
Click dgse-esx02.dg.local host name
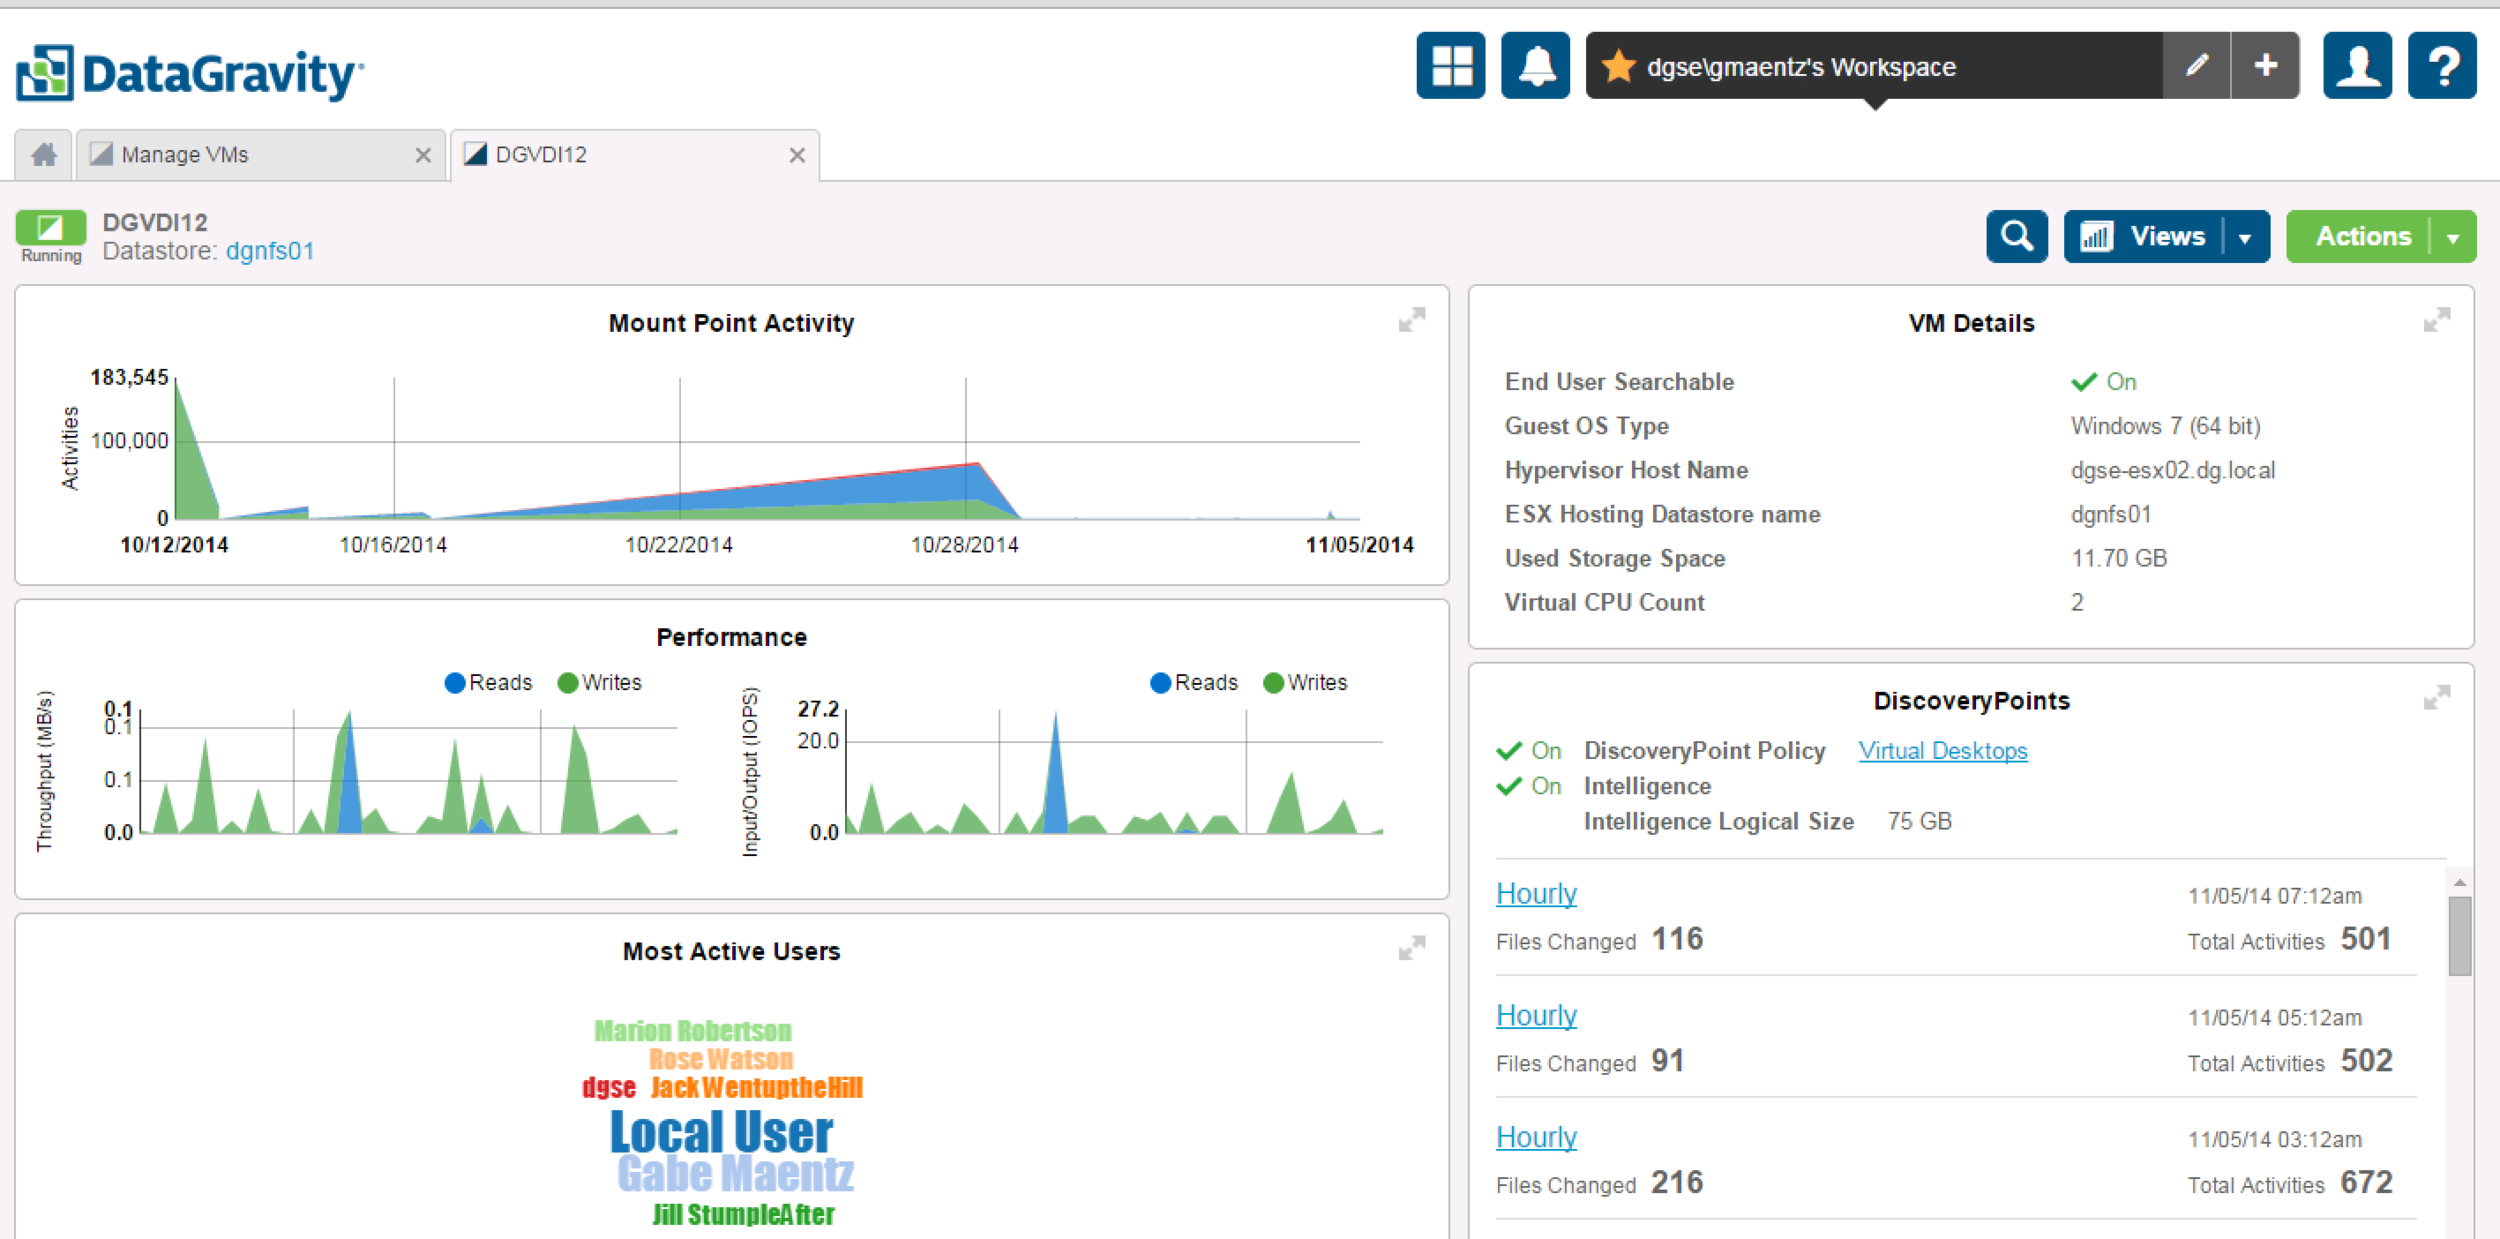point(2172,470)
